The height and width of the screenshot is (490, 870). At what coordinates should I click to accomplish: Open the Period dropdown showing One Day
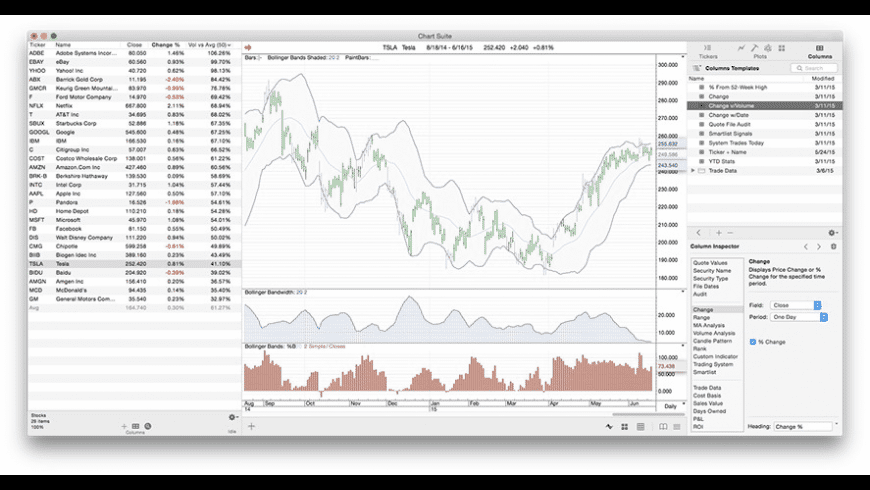click(x=798, y=317)
